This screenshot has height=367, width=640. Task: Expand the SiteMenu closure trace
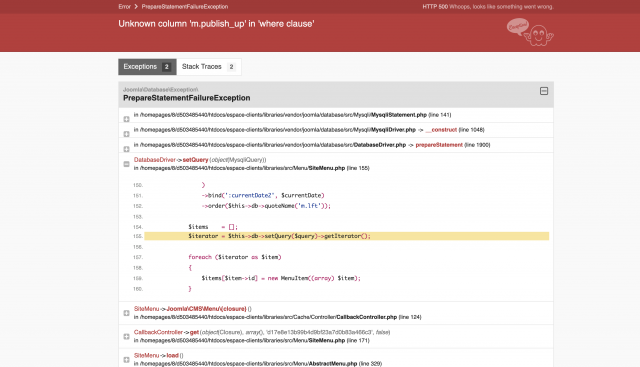127,313
